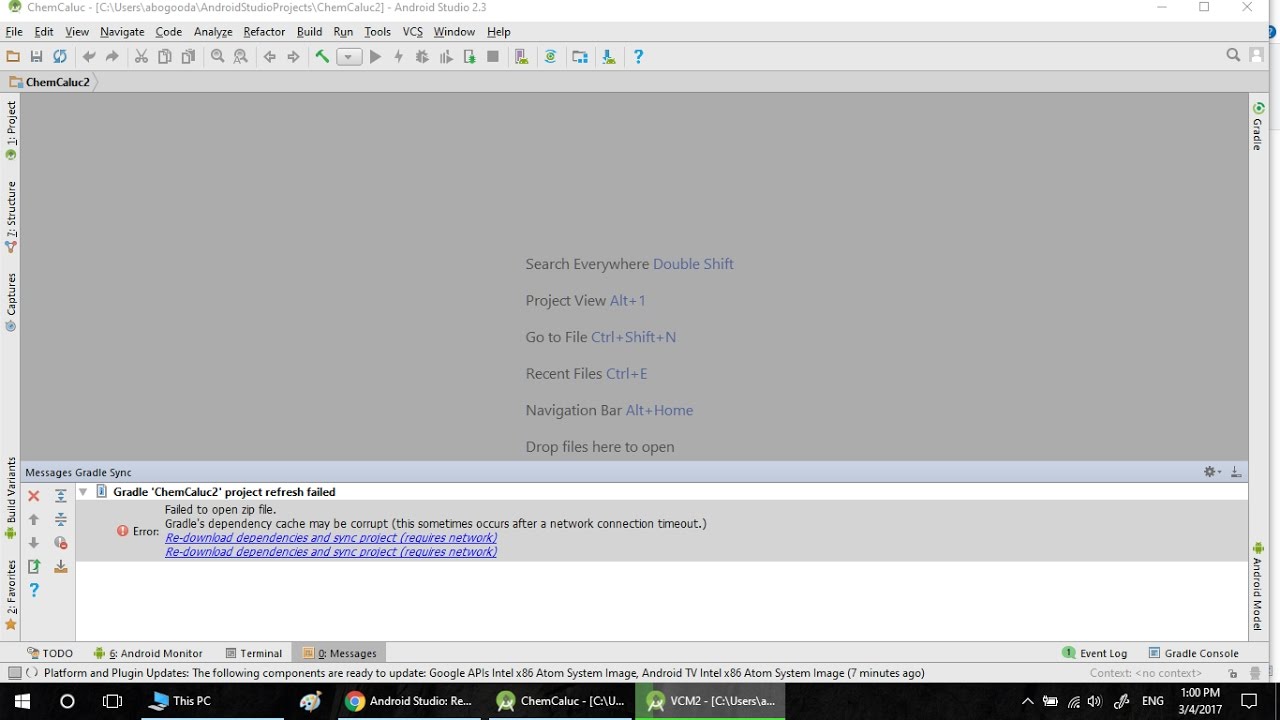1280x720 pixels.
Task: Go to previous message with up arrow
Action: point(34,519)
